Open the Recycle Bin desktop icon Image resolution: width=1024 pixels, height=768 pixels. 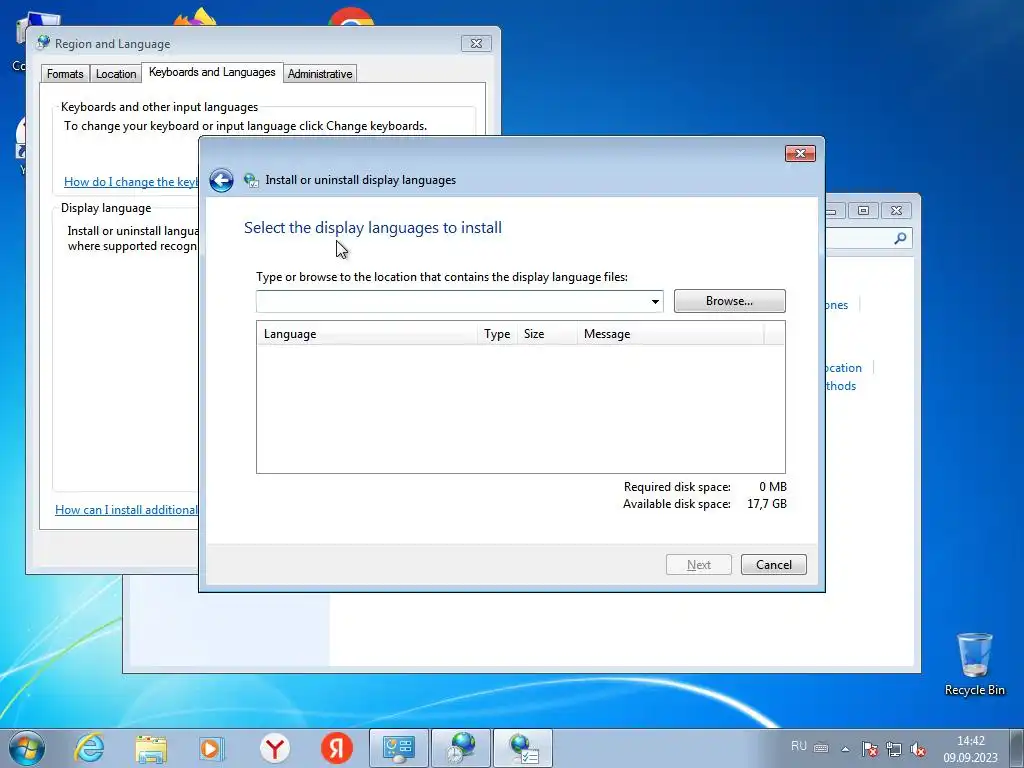click(x=974, y=664)
